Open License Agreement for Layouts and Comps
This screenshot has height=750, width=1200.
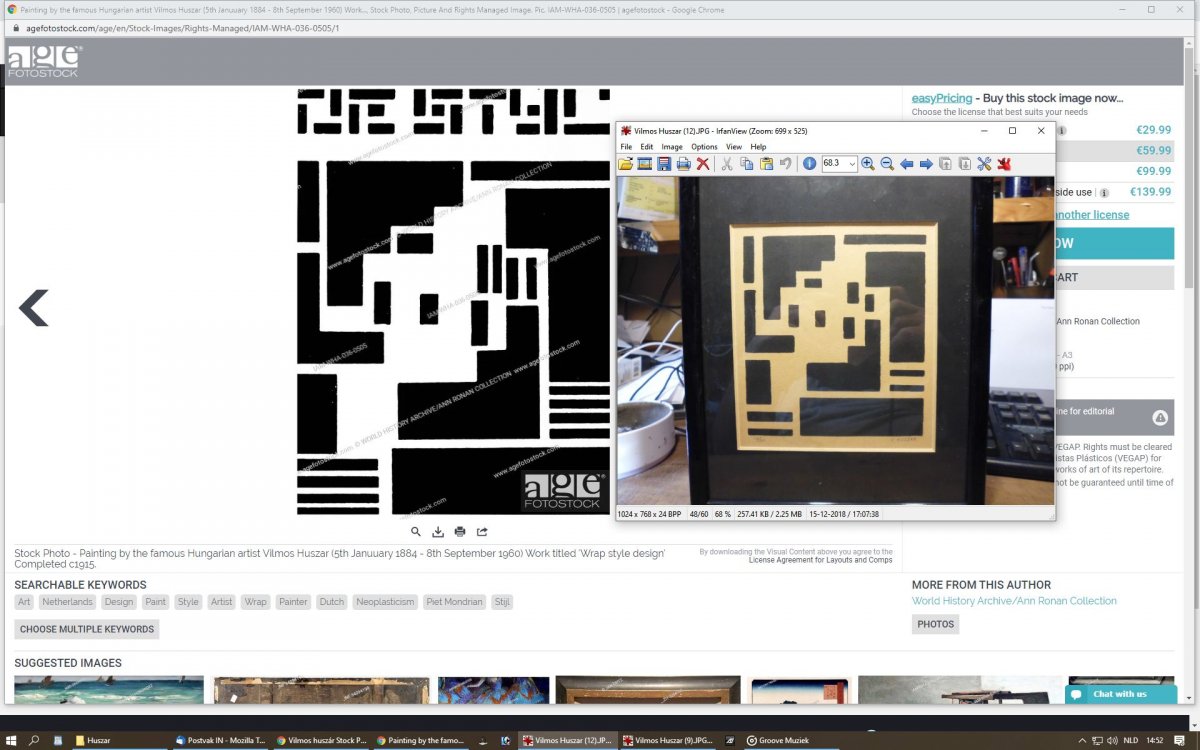(821, 561)
